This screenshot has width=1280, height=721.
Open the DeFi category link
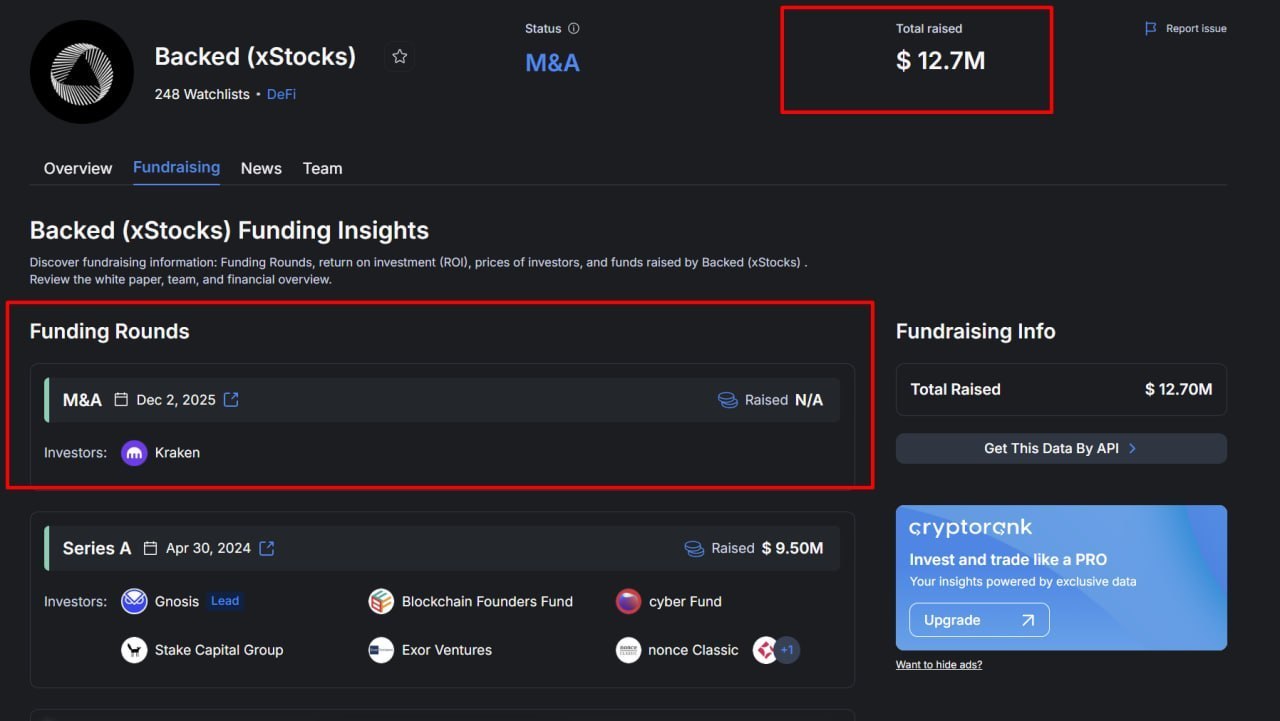pos(281,94)
